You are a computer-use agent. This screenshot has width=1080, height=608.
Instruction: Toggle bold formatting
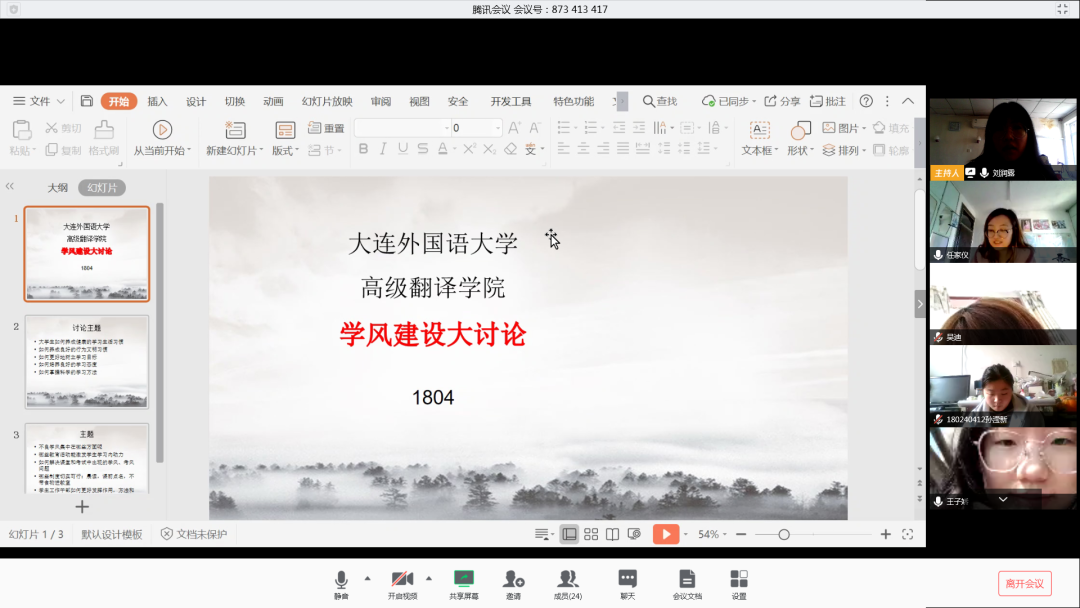(365, 148)
